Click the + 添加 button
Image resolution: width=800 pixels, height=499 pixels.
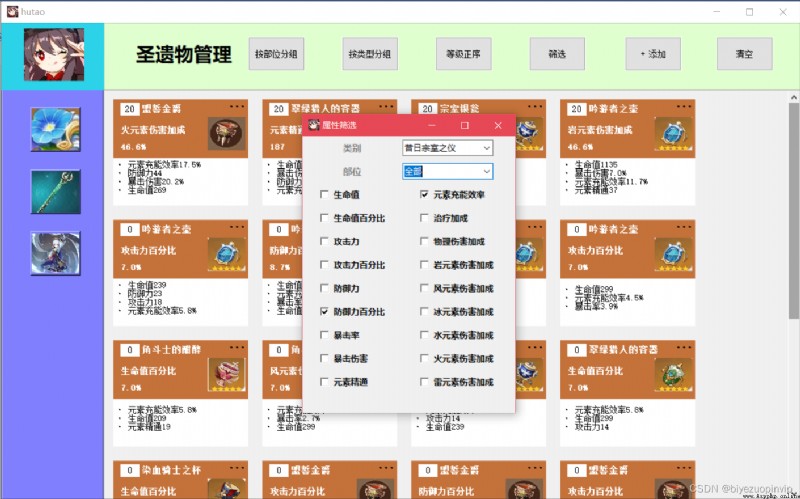click(x=653, y=54)
